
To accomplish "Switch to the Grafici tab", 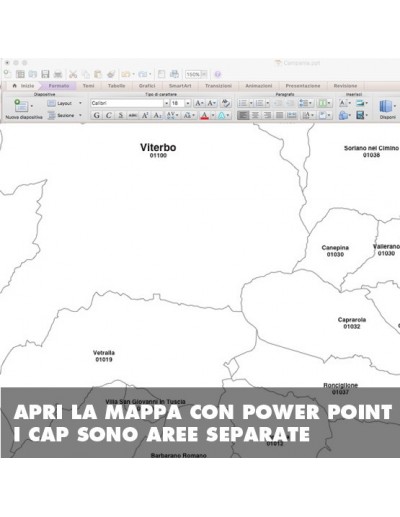I will pos(147,86).
